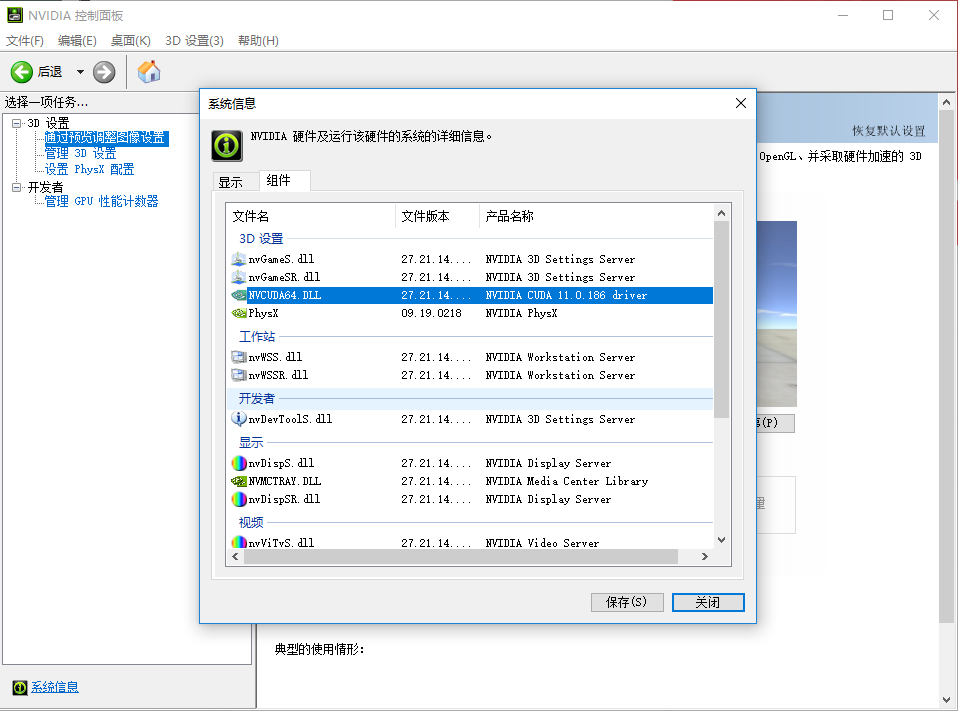Click the component list horizontal scrollbar thumb

tap(461, 556)
